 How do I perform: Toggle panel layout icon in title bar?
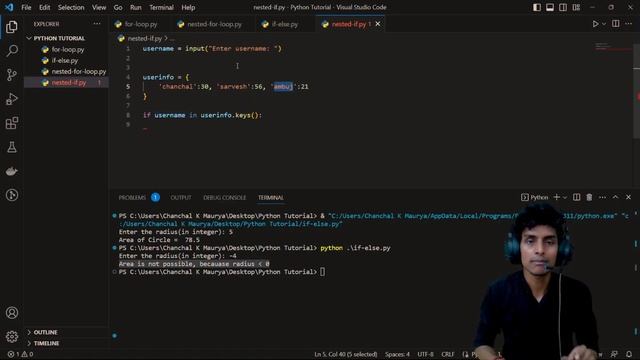coord(550,7)
